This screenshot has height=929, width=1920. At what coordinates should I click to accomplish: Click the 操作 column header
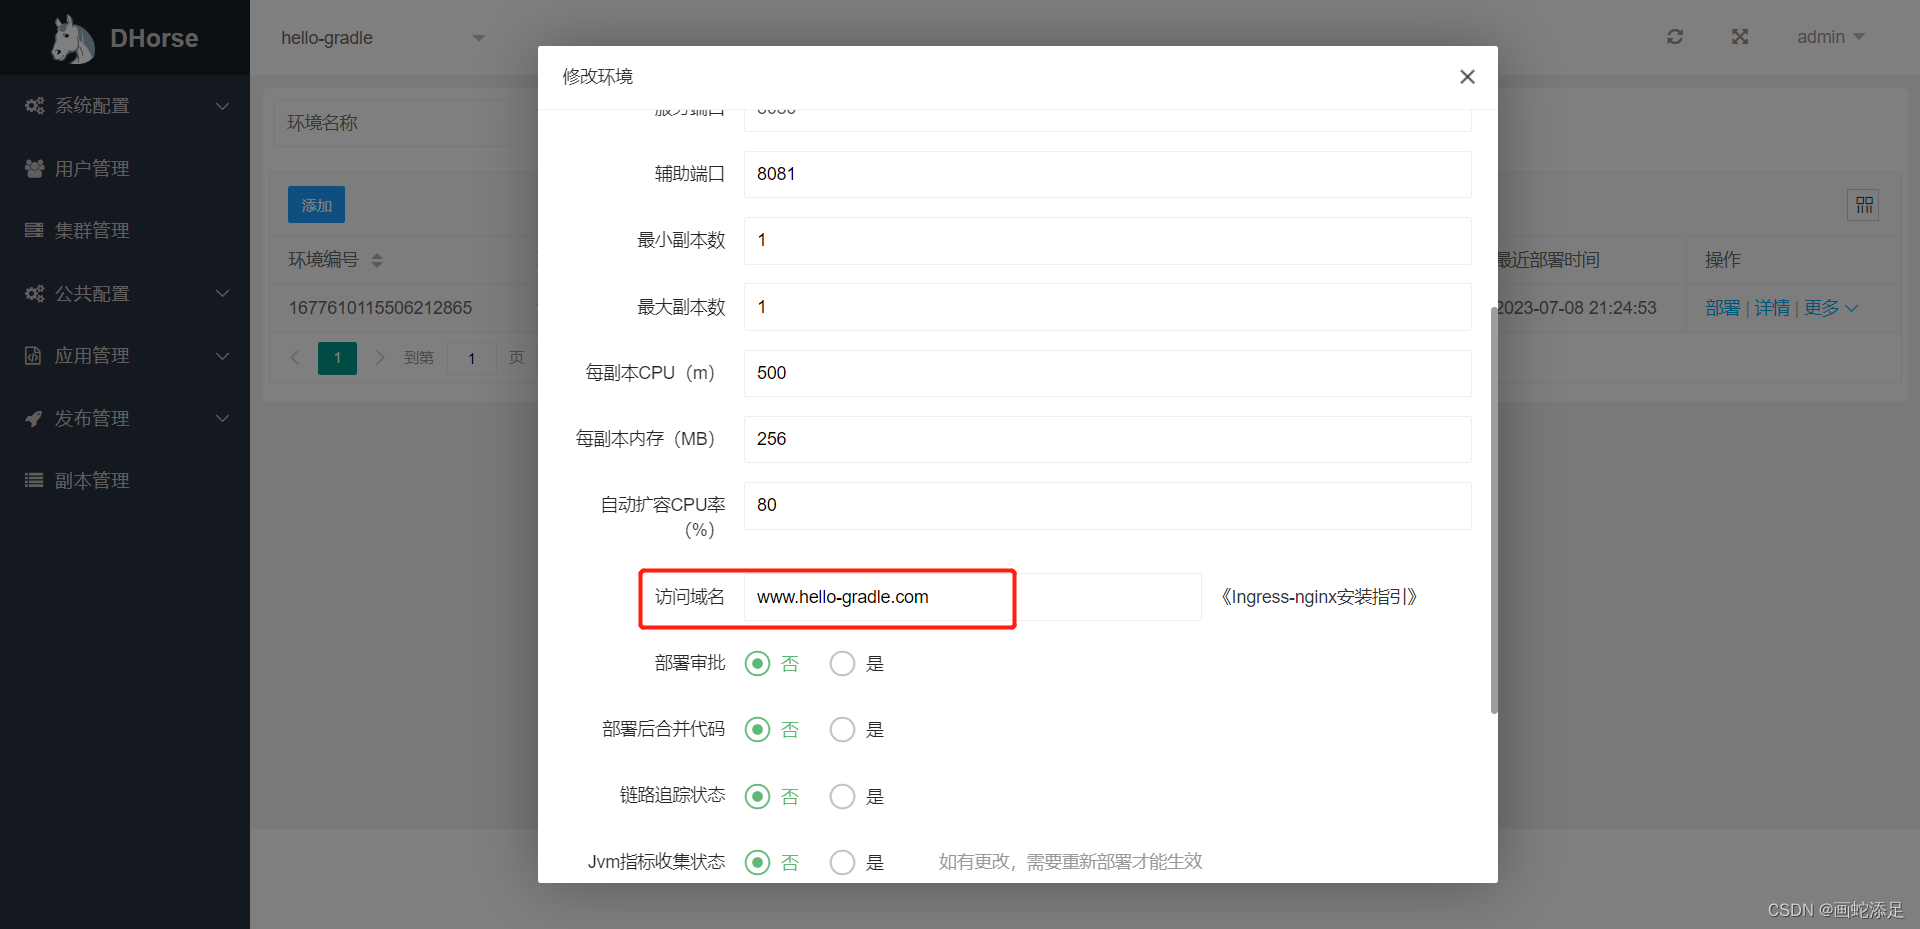coord(1723,260)
